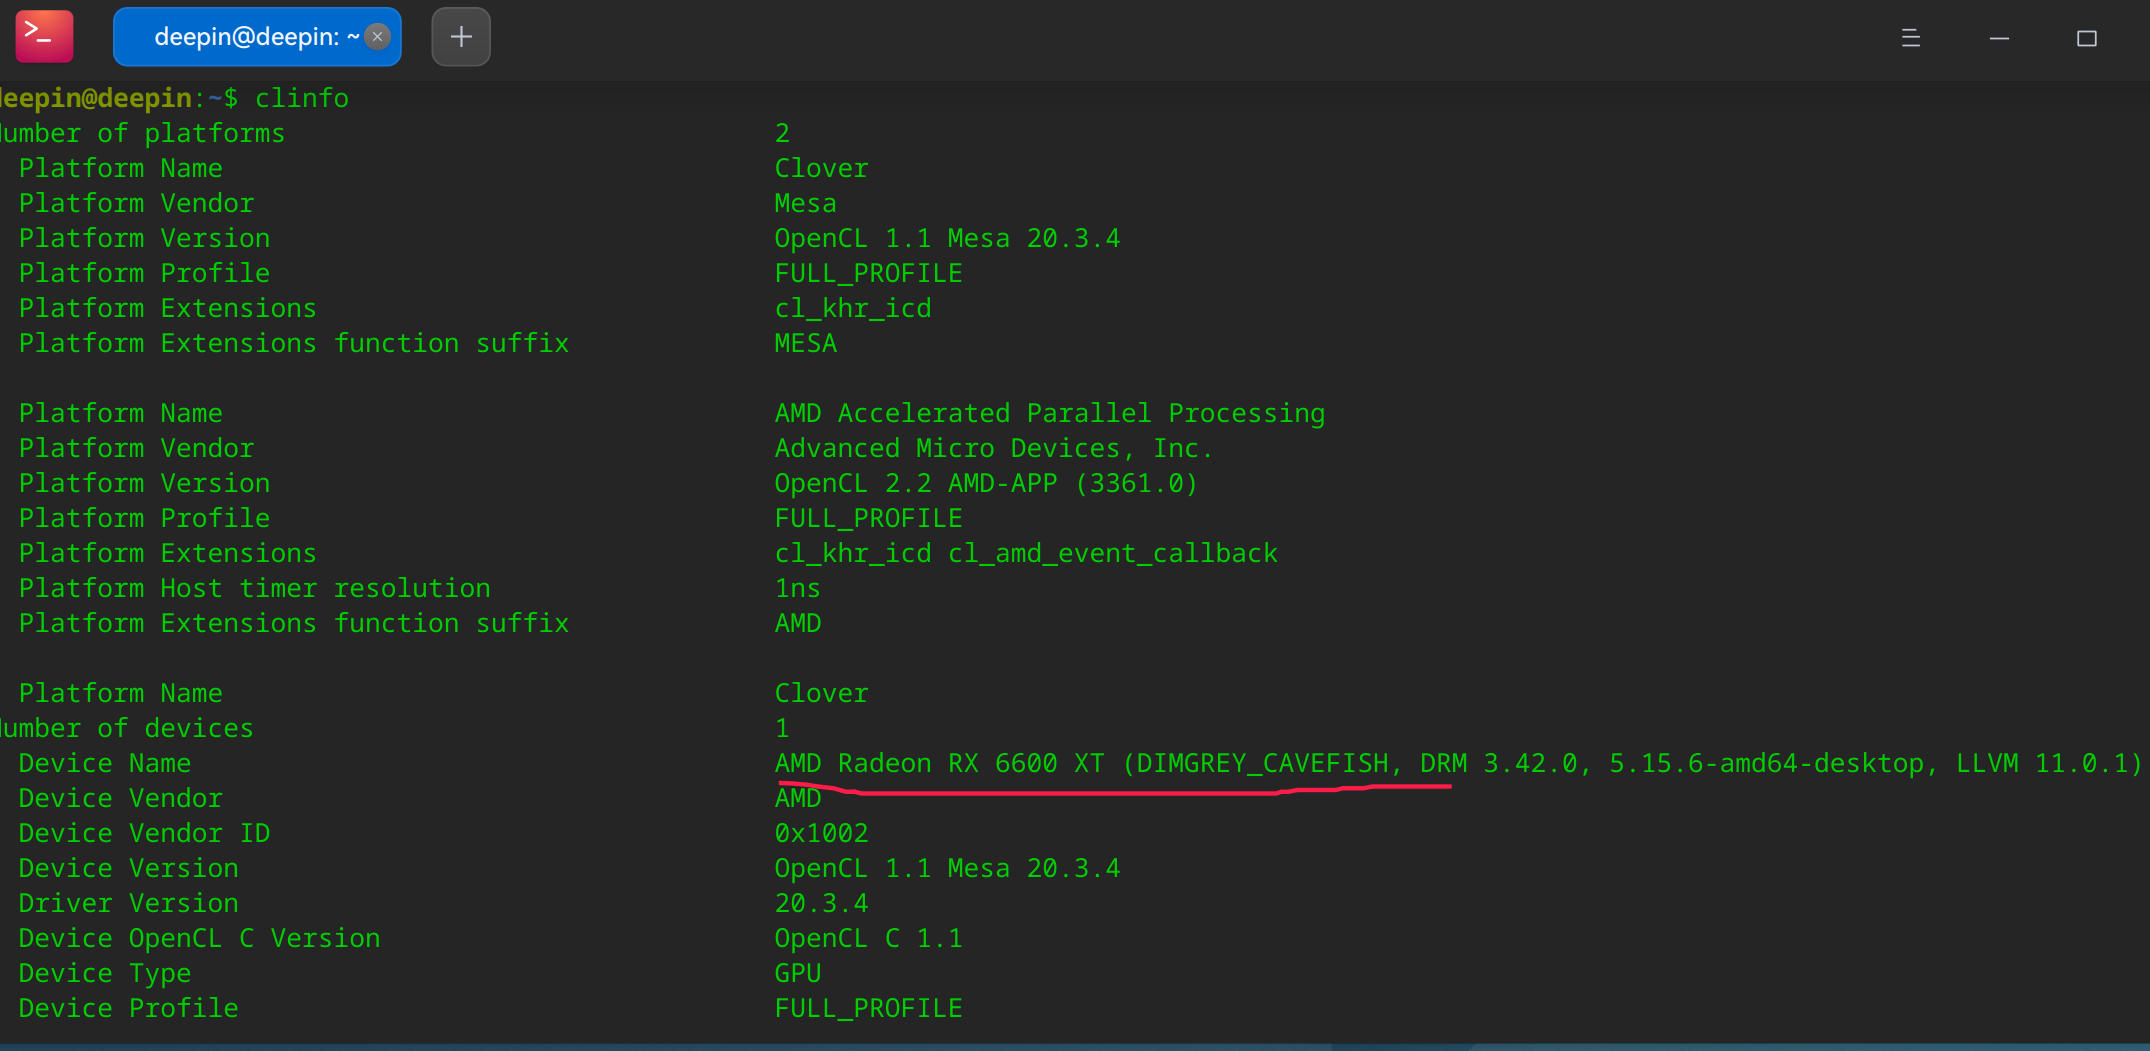Click the red terminal app icon

coord(44,36)
